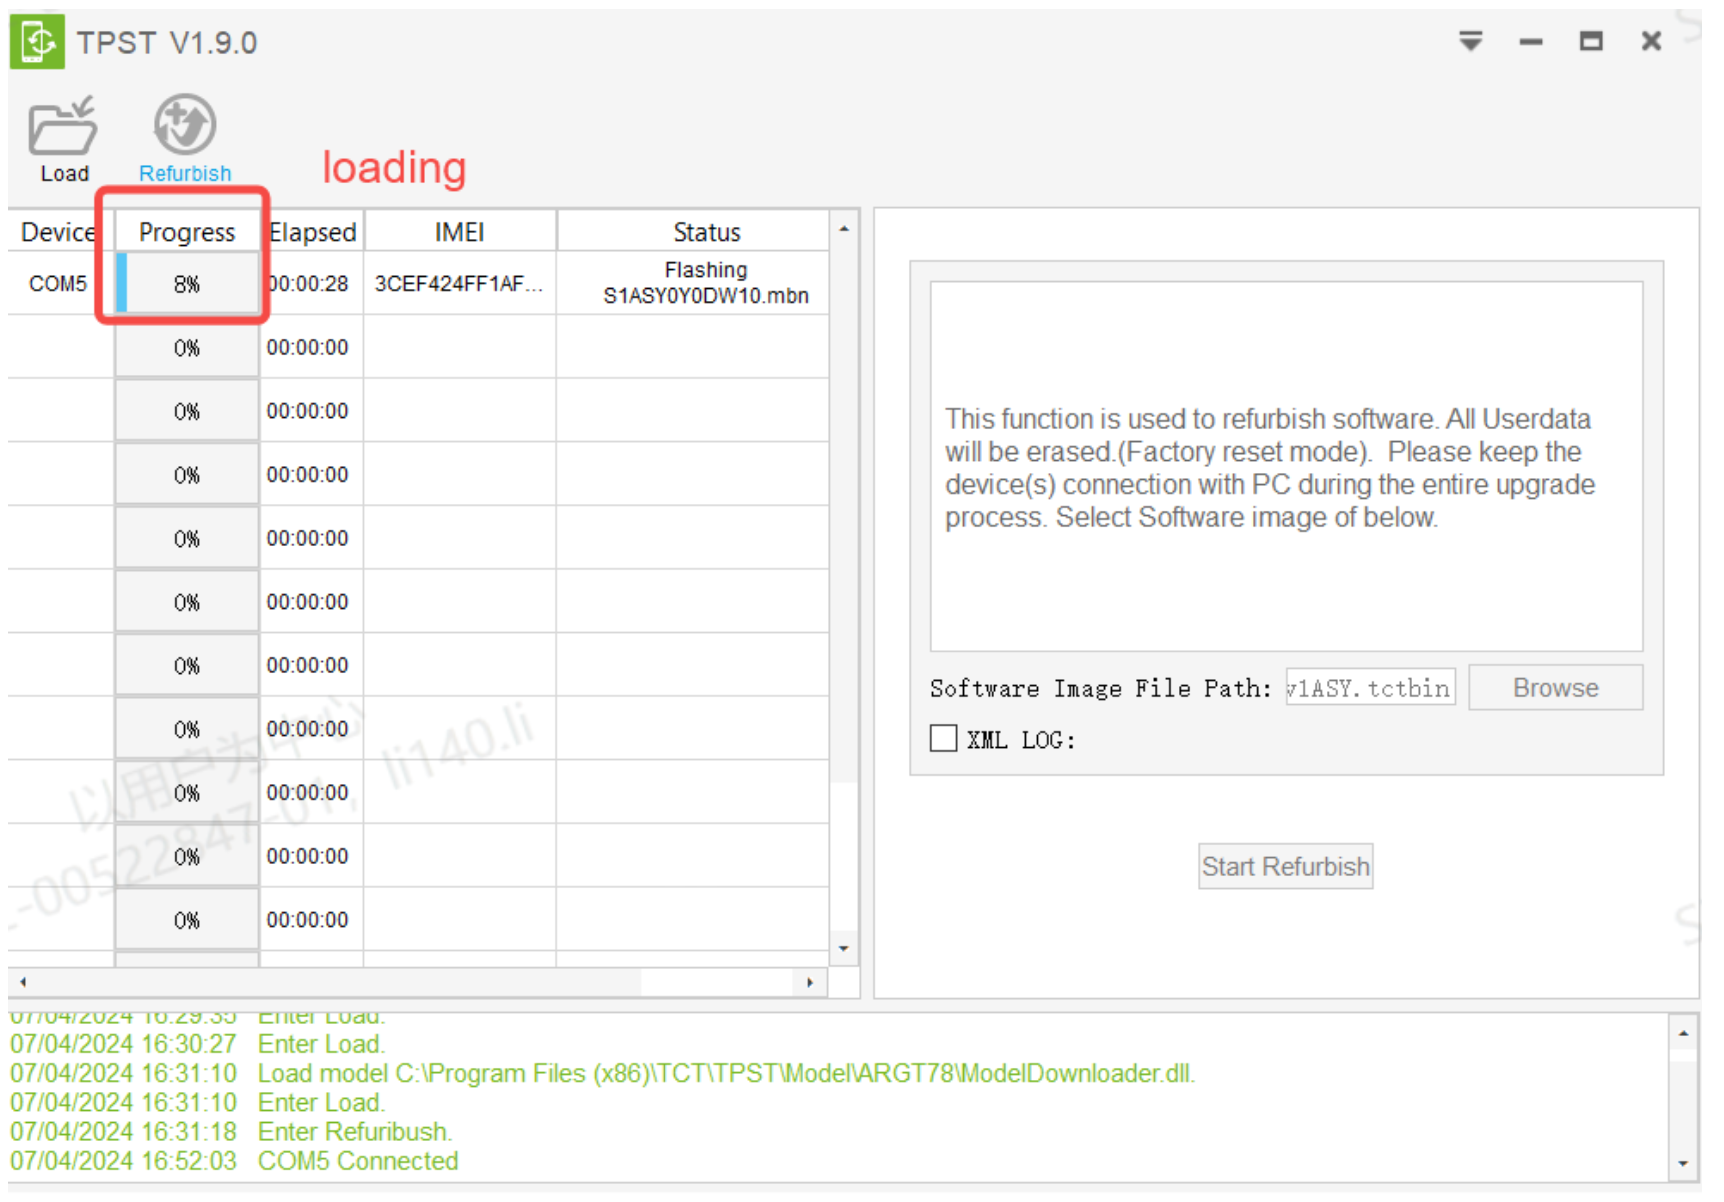Image resolution: width=1724 pixels, height=1202 pixels.
Task: Enable the XML LOG checkbox
Action: (943, 738)
